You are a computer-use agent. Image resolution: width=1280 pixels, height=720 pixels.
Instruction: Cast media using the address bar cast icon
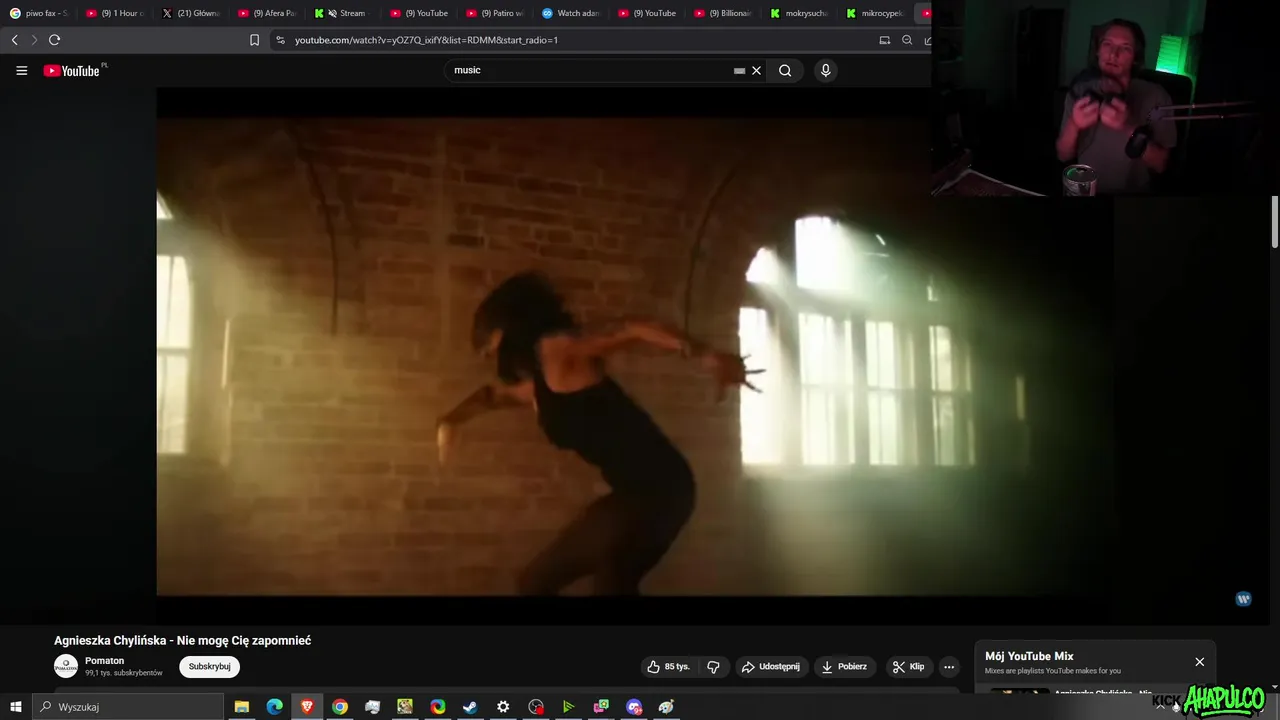click(884, 40)
